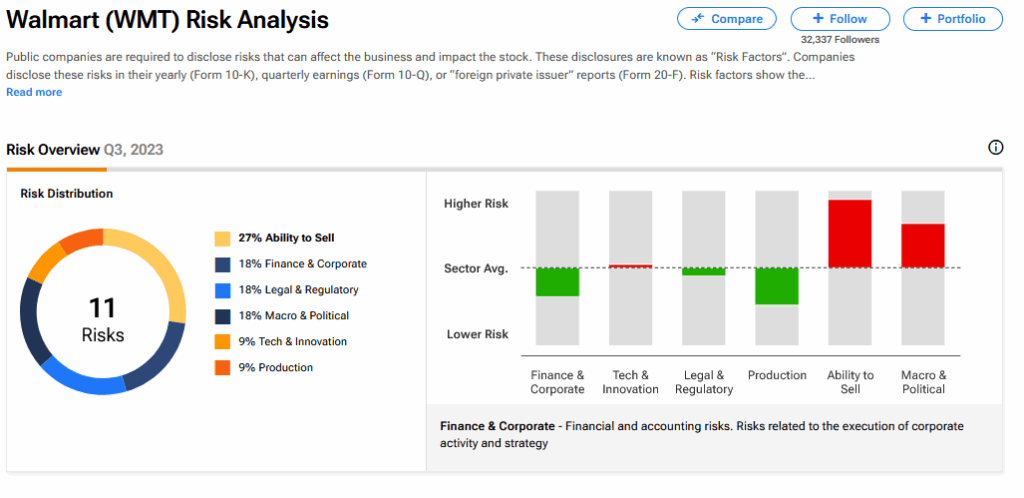Click the green Production bar

point(777,286)
